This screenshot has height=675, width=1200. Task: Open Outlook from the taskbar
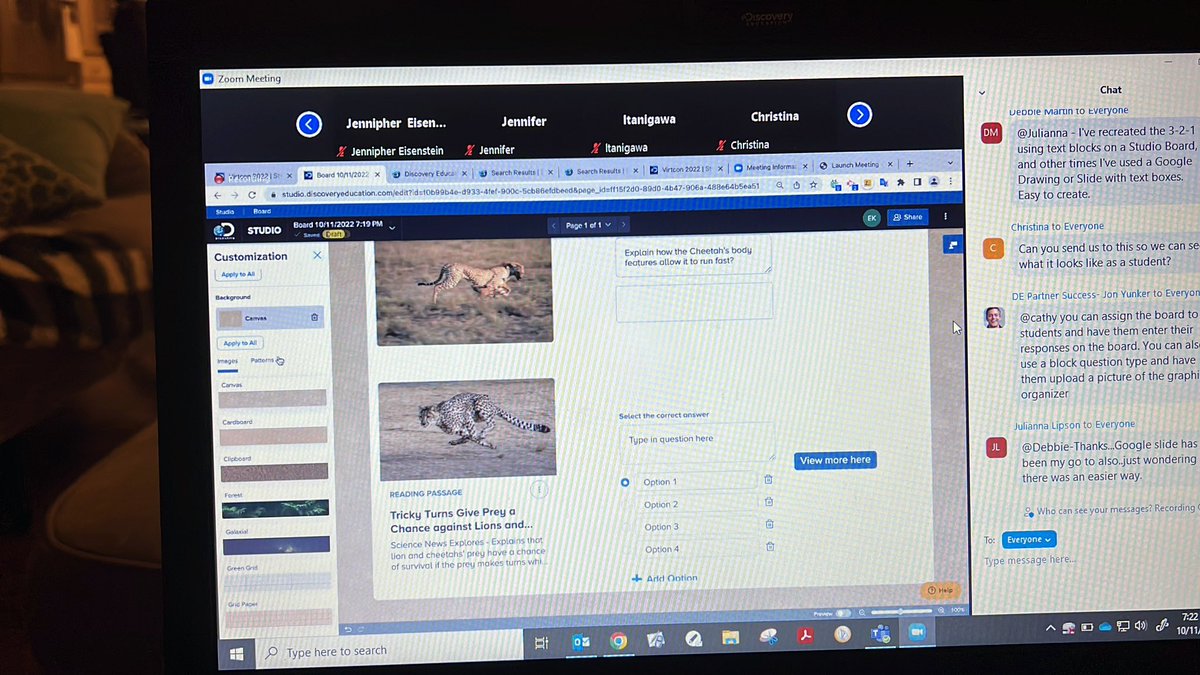pyautogui.click(x=581, y=643)
